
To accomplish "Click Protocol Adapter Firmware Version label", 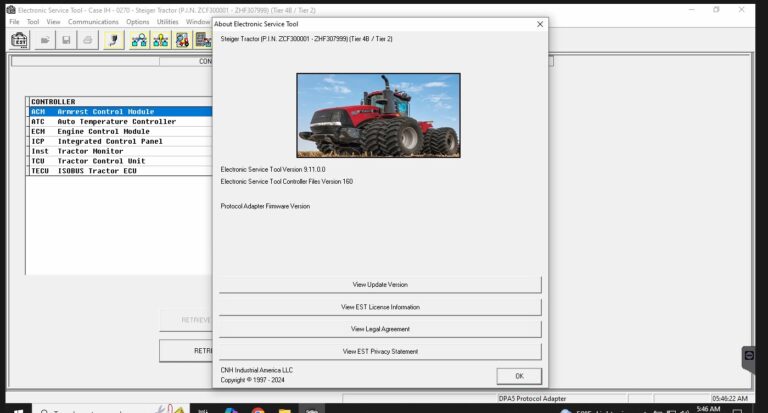I will pos(265,206).
